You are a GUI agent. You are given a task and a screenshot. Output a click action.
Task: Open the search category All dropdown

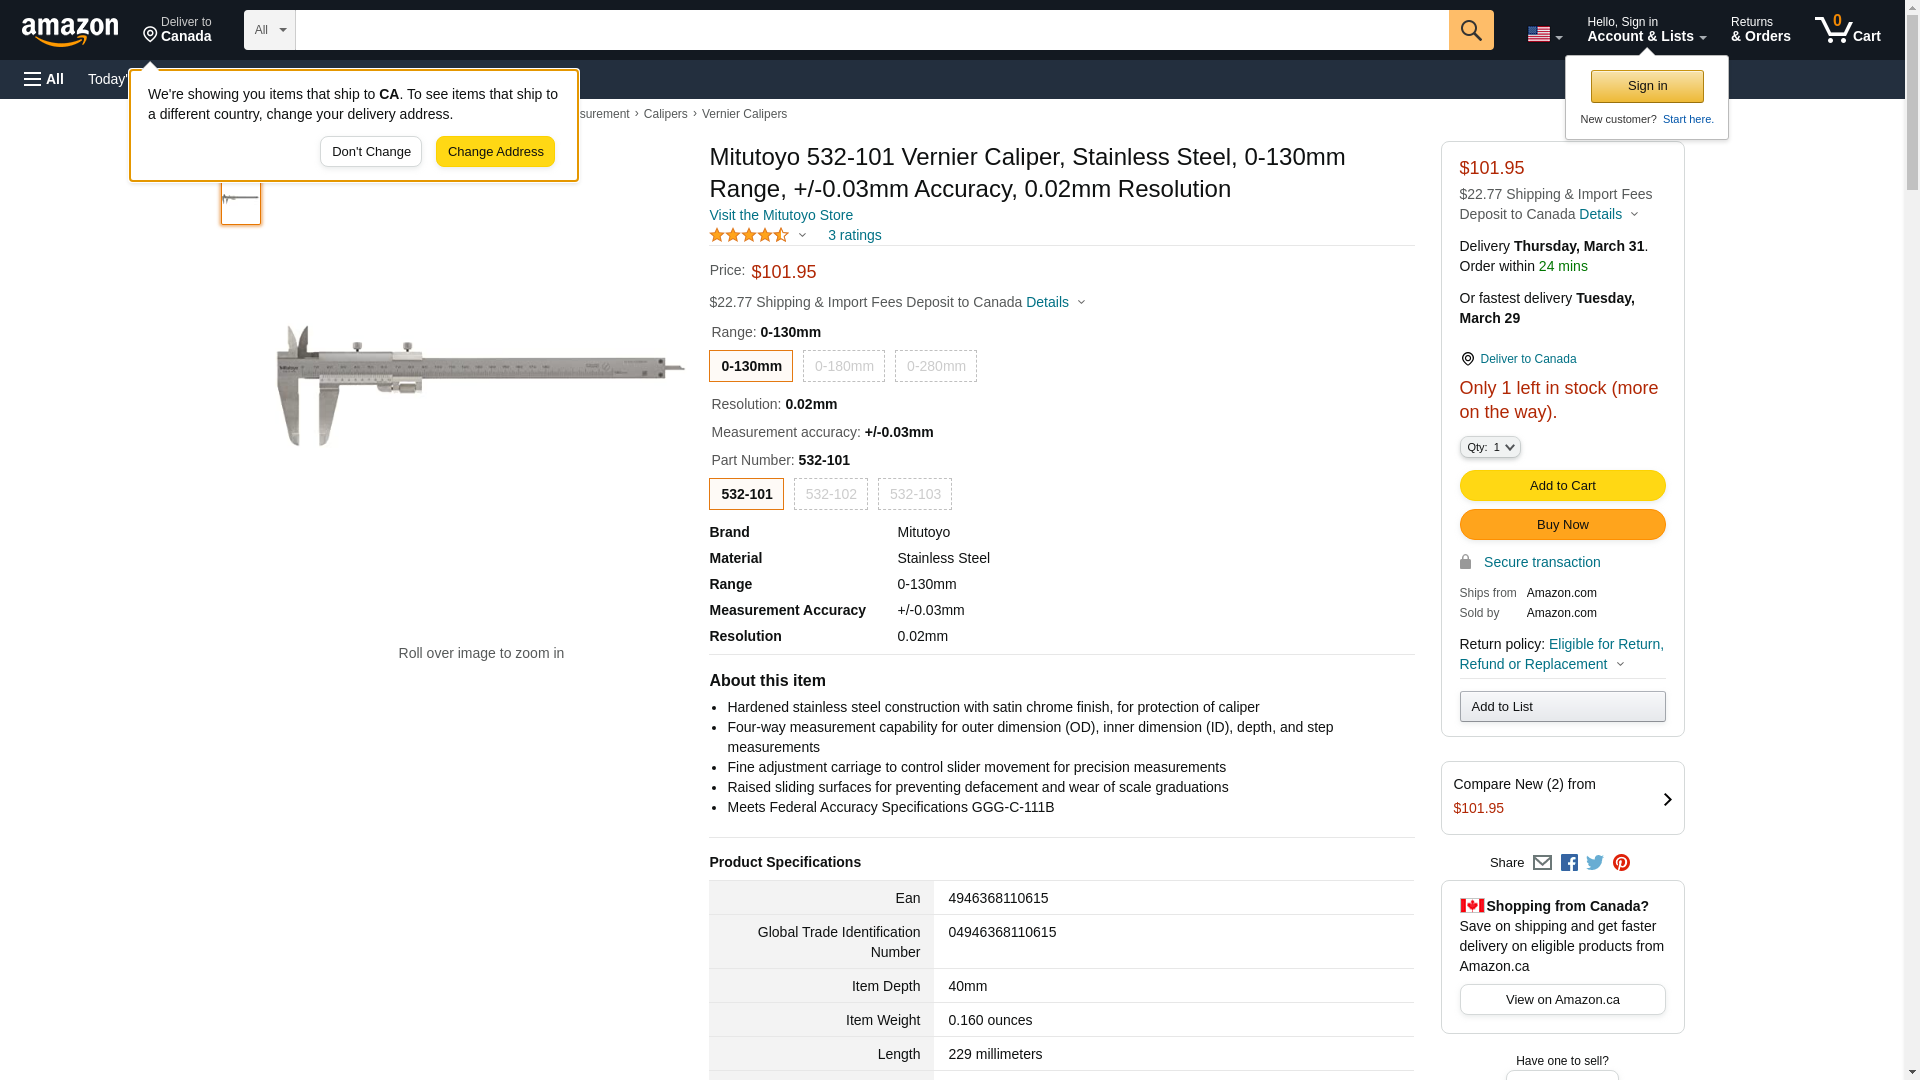click(269, 30)
